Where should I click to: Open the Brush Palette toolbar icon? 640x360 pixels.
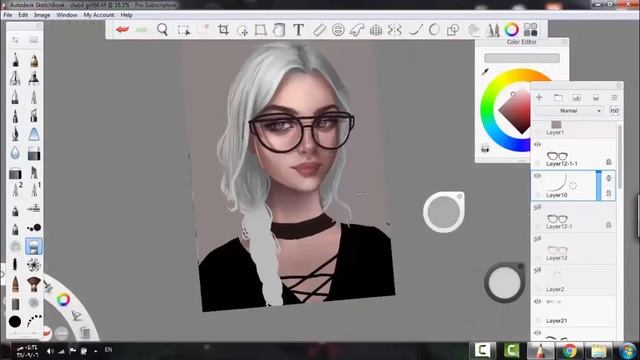tap(493, 30)
